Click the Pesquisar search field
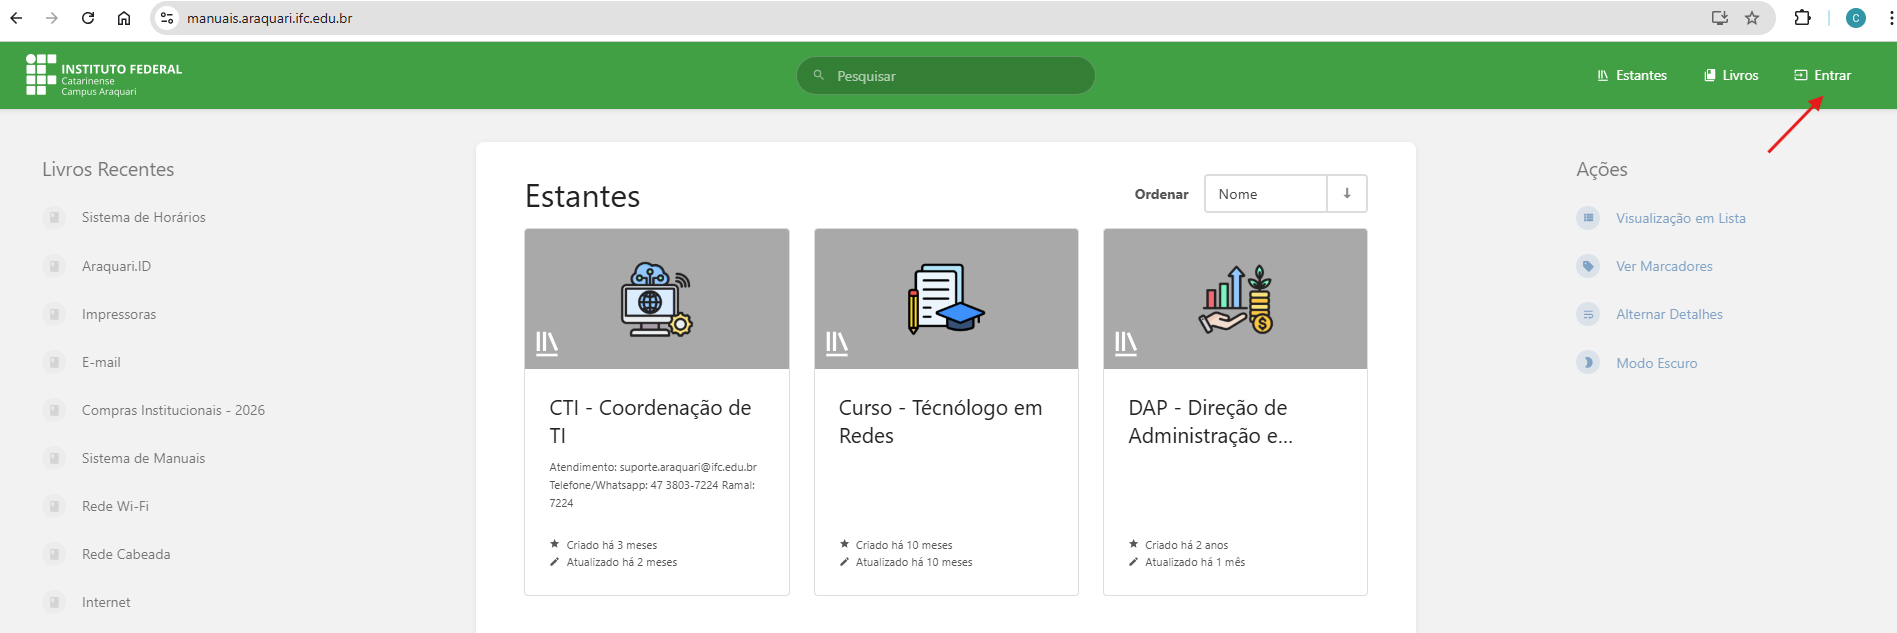Viewport: 1897px width, 633px height. click(x=946, y=76)
